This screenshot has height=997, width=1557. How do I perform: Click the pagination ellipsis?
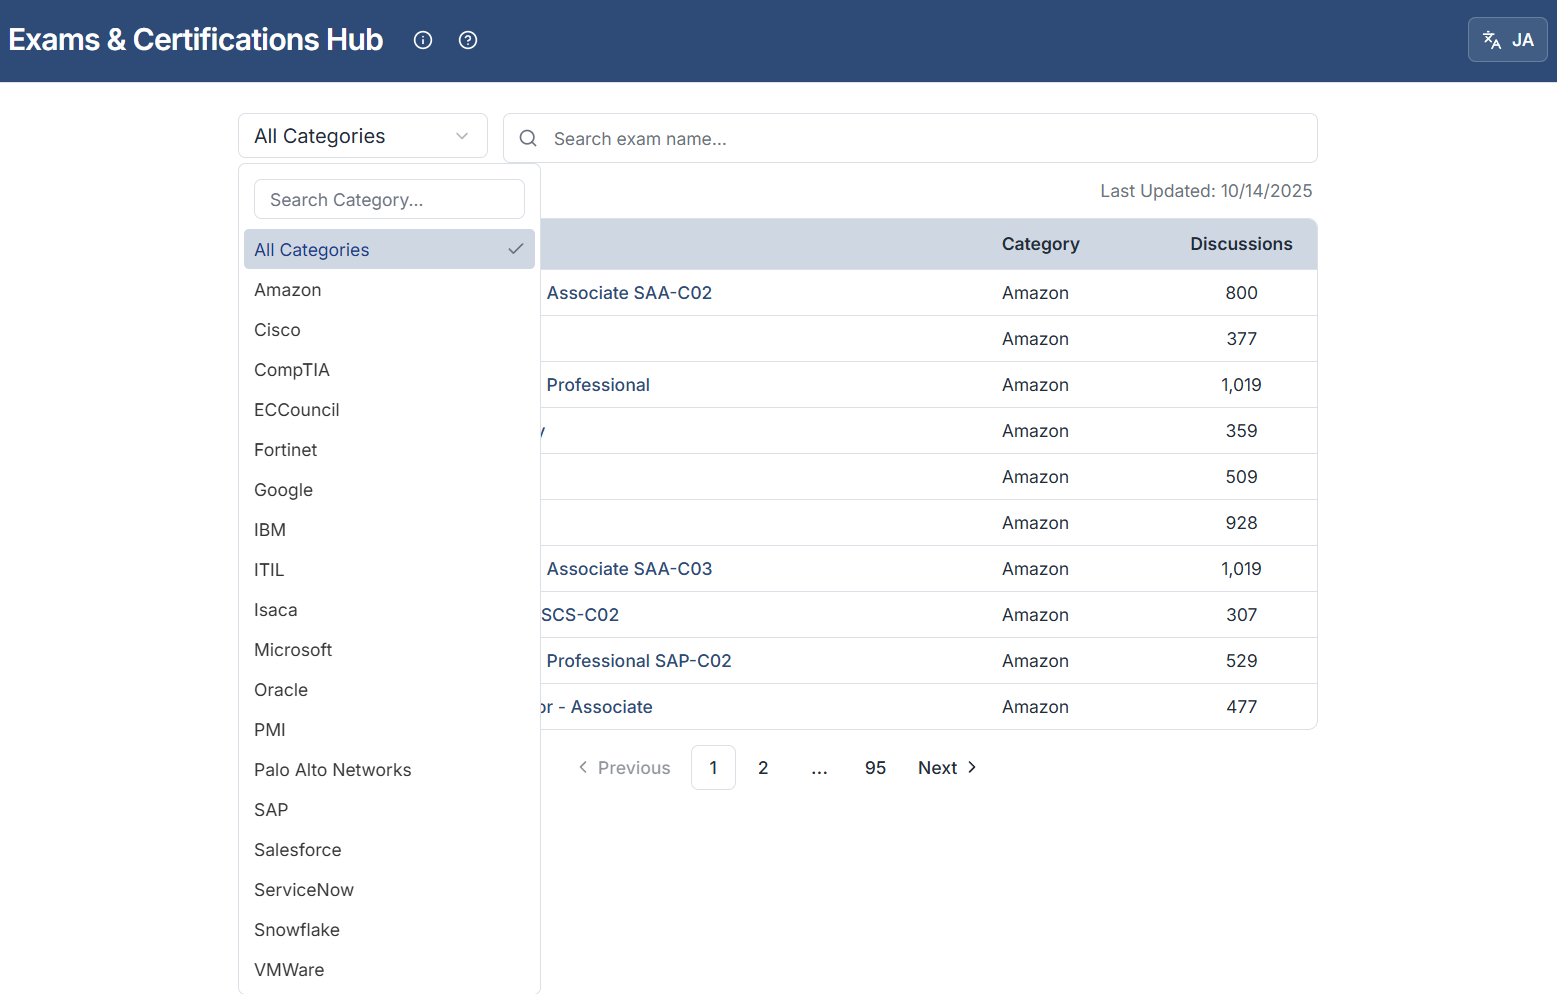pyautogui.click(x=819, y=767)
